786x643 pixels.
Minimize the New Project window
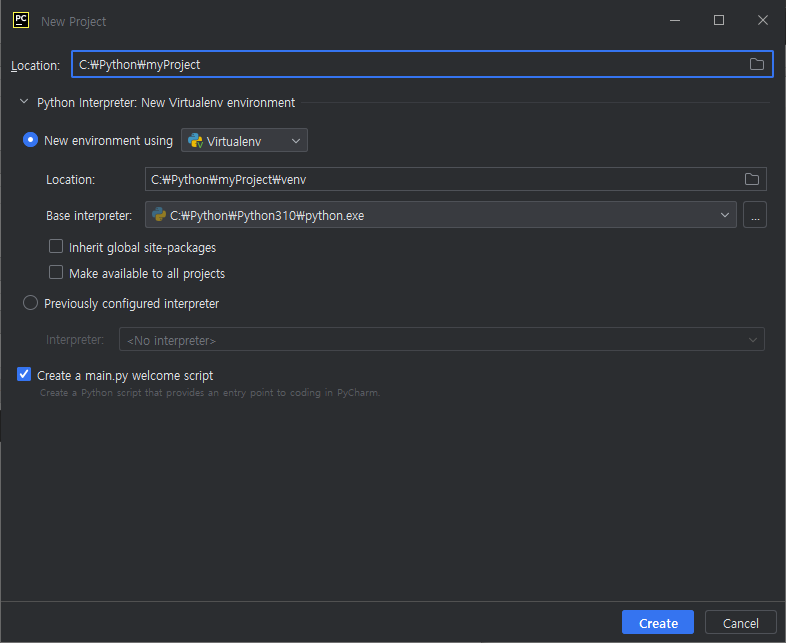(x=675, y=21)
